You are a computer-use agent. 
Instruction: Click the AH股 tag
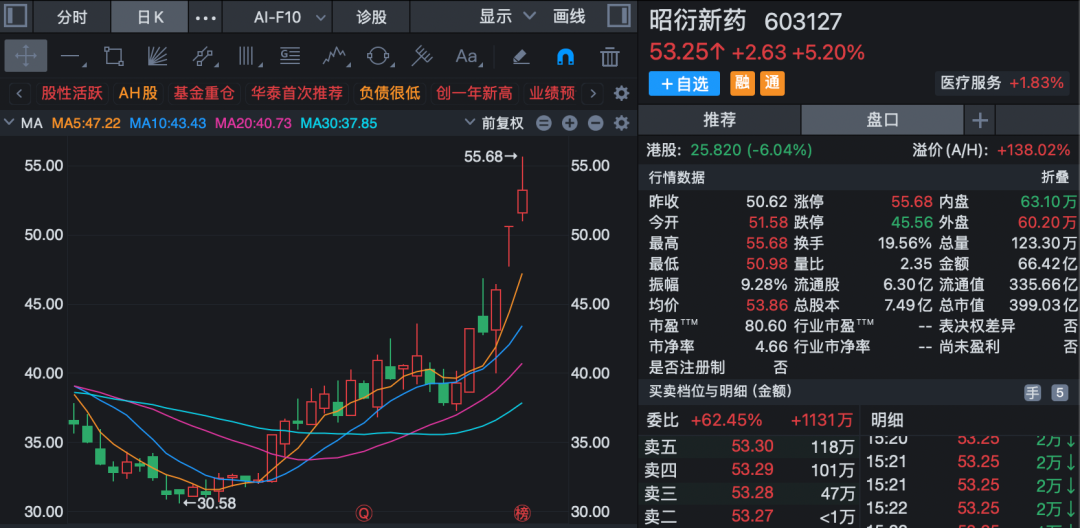(138, 93)
